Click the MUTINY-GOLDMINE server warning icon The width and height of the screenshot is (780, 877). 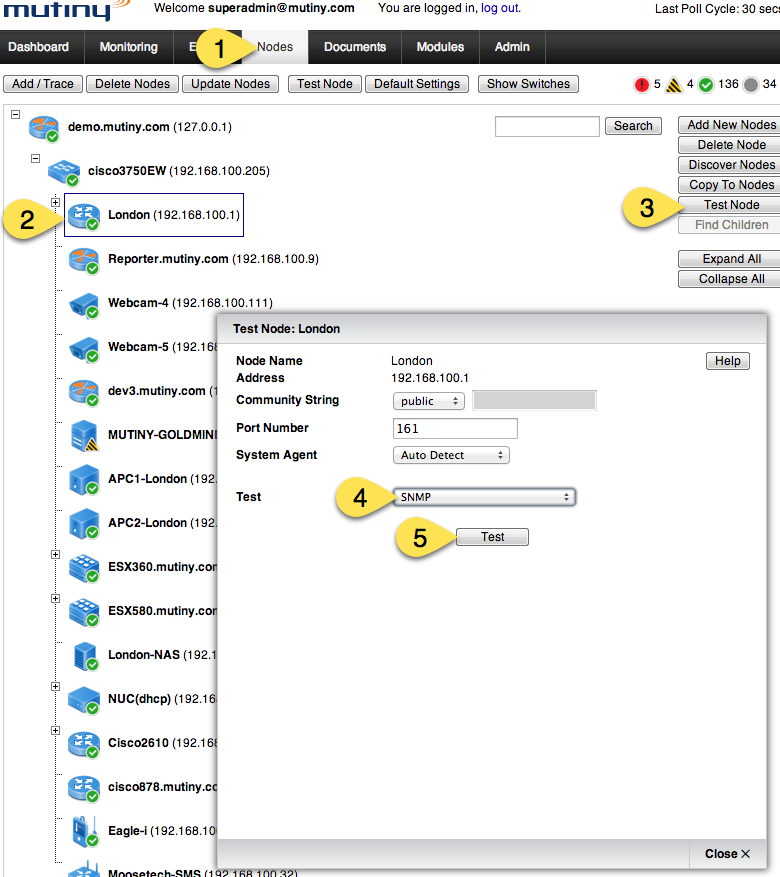84,435
